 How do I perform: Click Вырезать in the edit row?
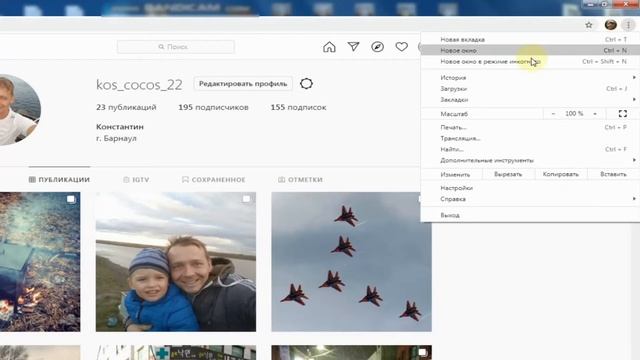(508, 174)
